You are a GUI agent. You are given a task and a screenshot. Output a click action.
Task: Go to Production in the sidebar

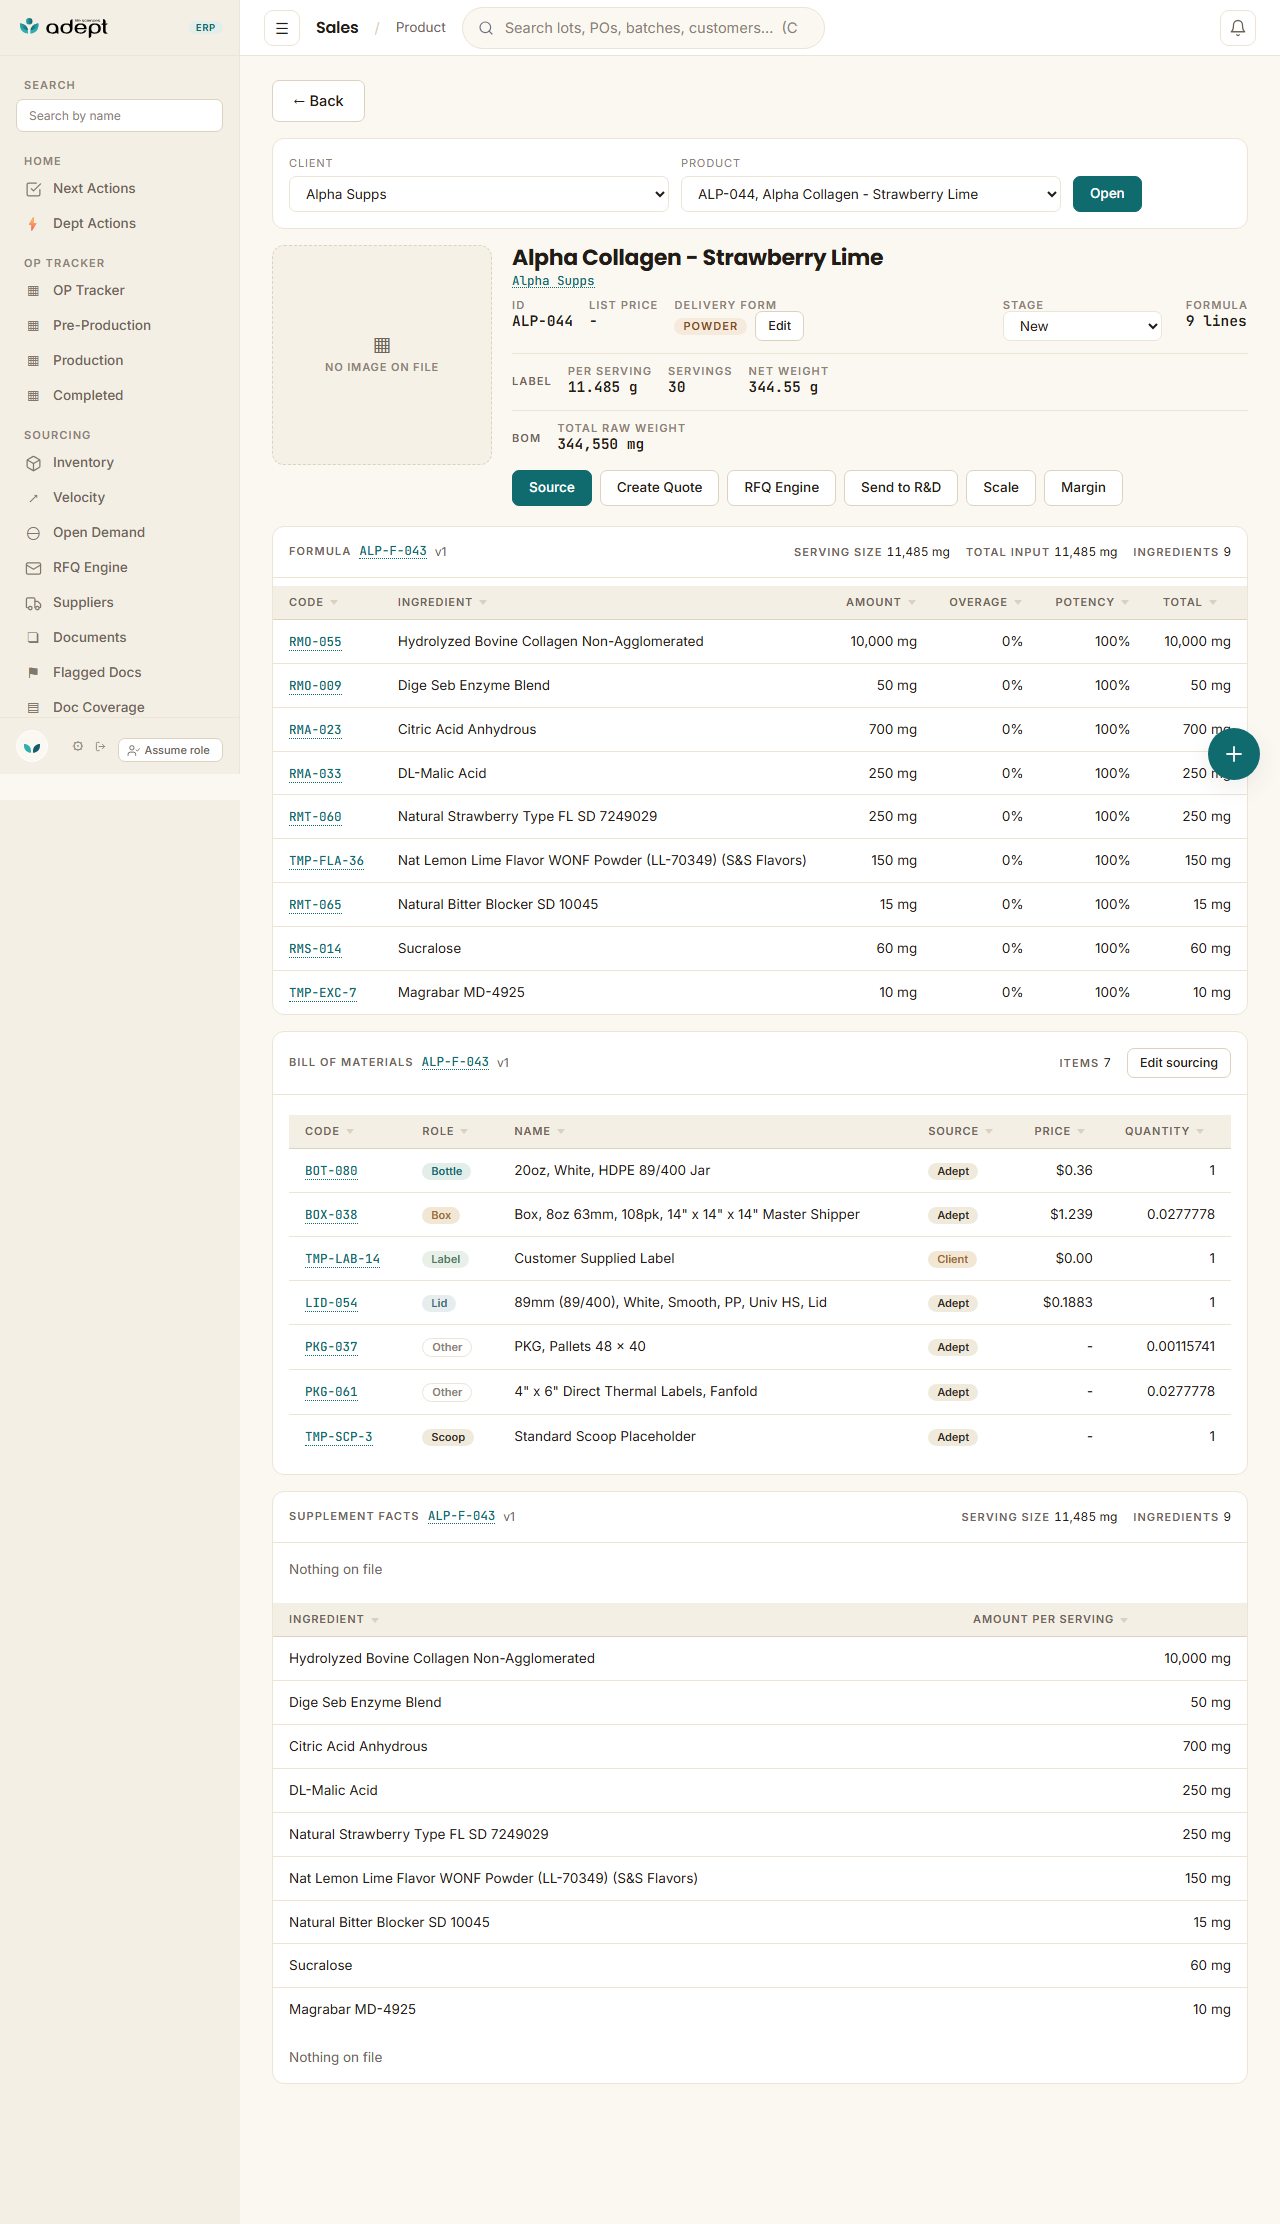(88, 360)
